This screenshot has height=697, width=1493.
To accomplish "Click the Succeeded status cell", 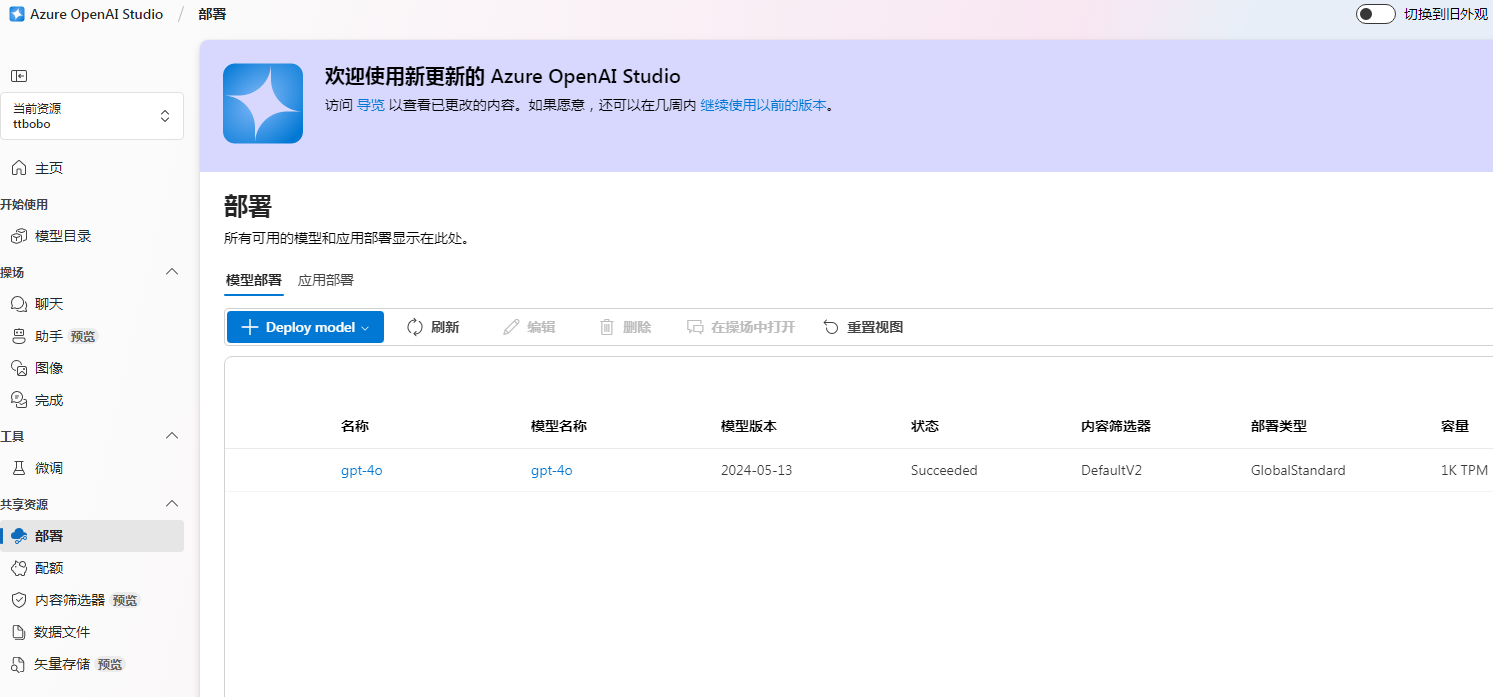I will coord(944,470).
